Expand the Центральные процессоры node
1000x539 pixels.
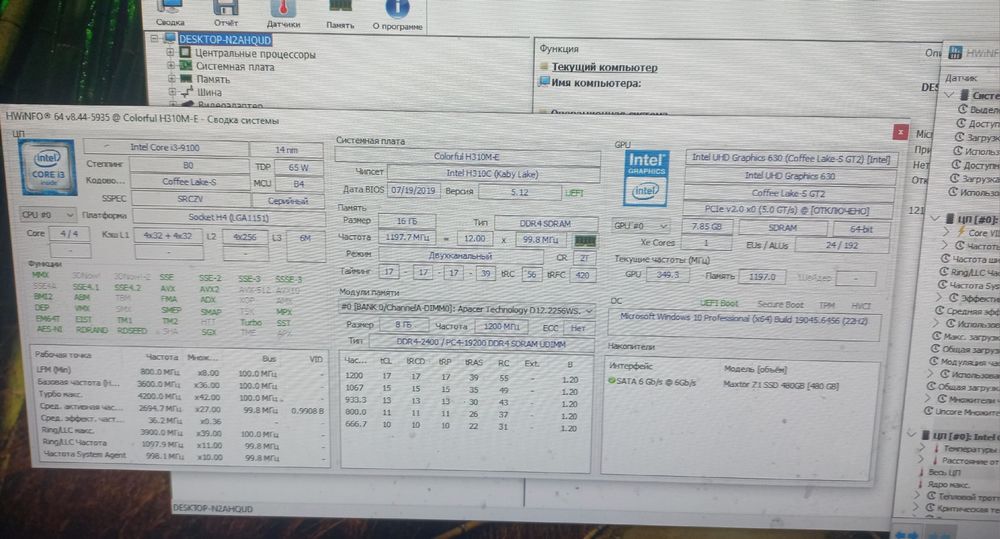[x=170, y=52]
